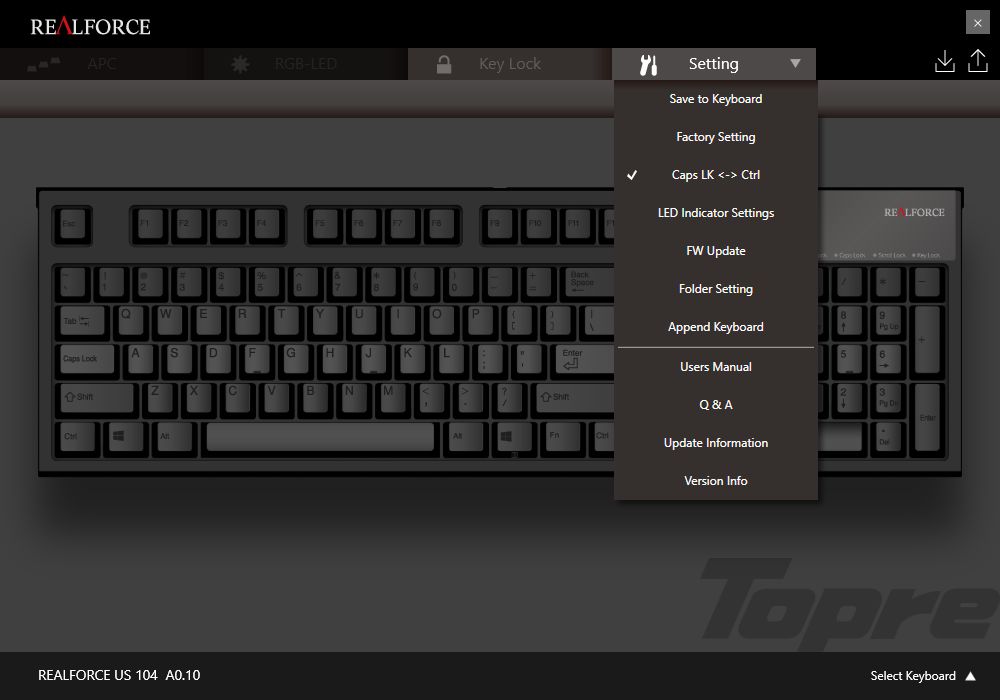
Task: Select FW Update from the menu
Action: 716,251
